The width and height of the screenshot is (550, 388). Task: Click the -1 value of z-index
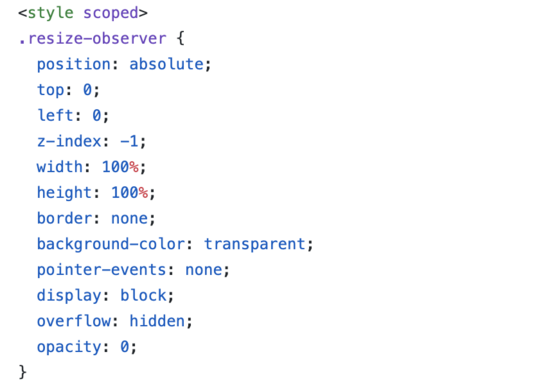point(129,141)
